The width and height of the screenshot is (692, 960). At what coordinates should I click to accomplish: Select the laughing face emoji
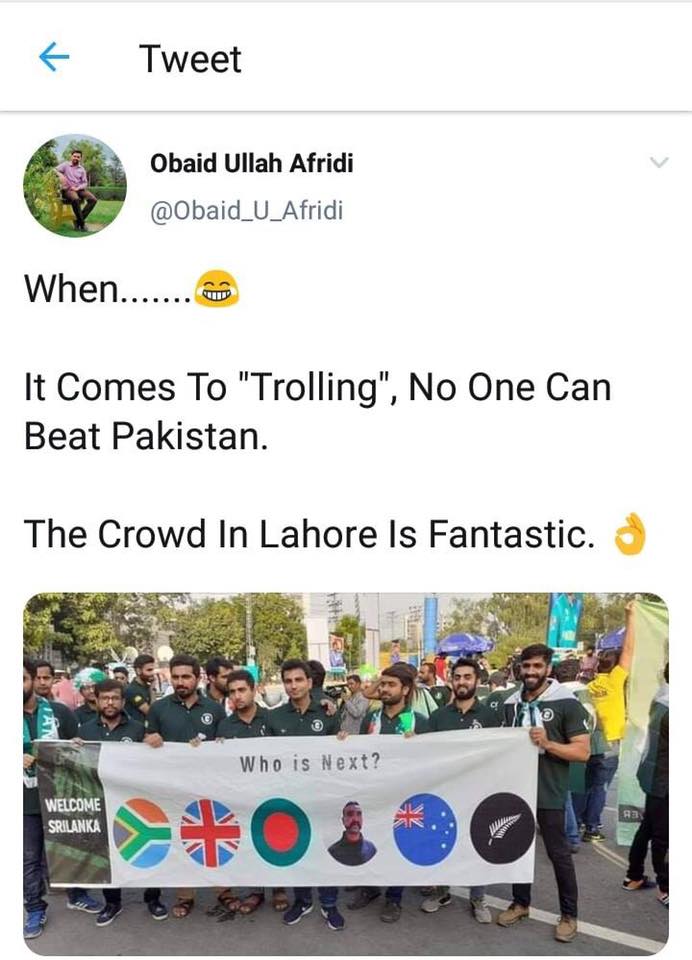point(217,288)
